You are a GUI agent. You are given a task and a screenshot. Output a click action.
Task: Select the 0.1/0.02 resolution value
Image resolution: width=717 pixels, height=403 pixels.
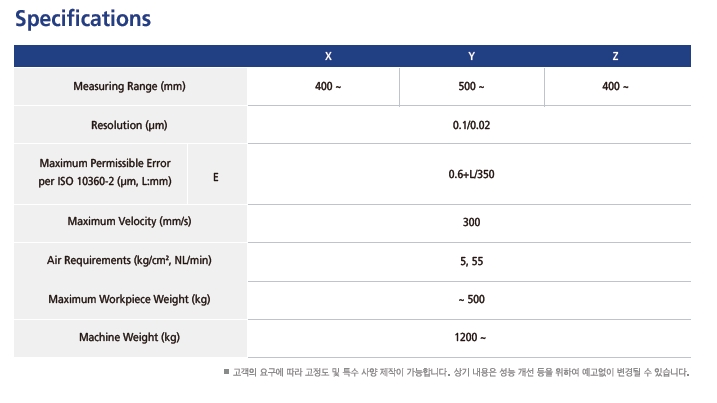click(471, 126)
